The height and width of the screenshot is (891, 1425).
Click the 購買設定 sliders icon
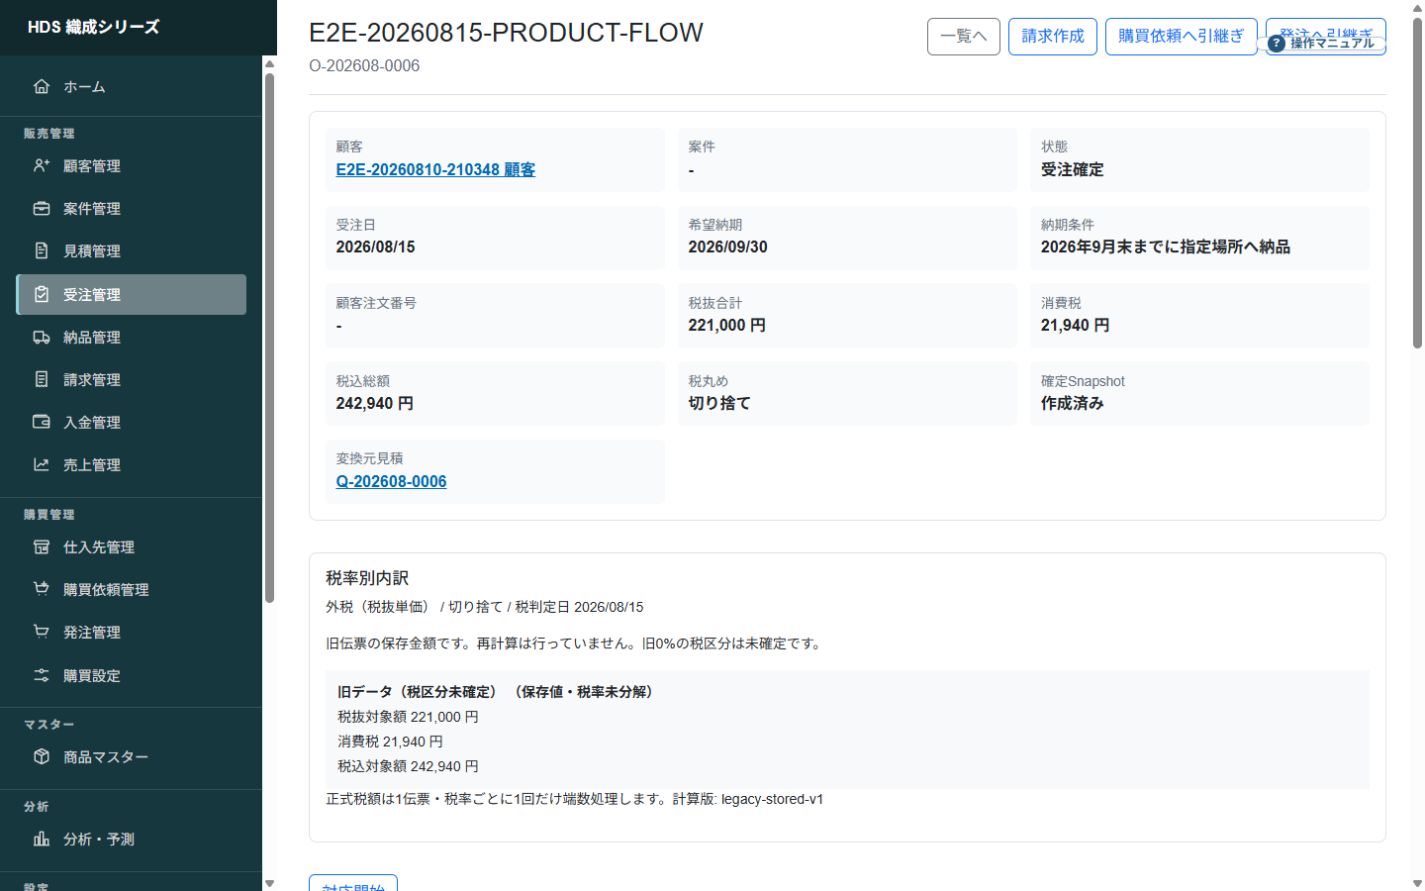pyautogui.click(x=41, y=676)
